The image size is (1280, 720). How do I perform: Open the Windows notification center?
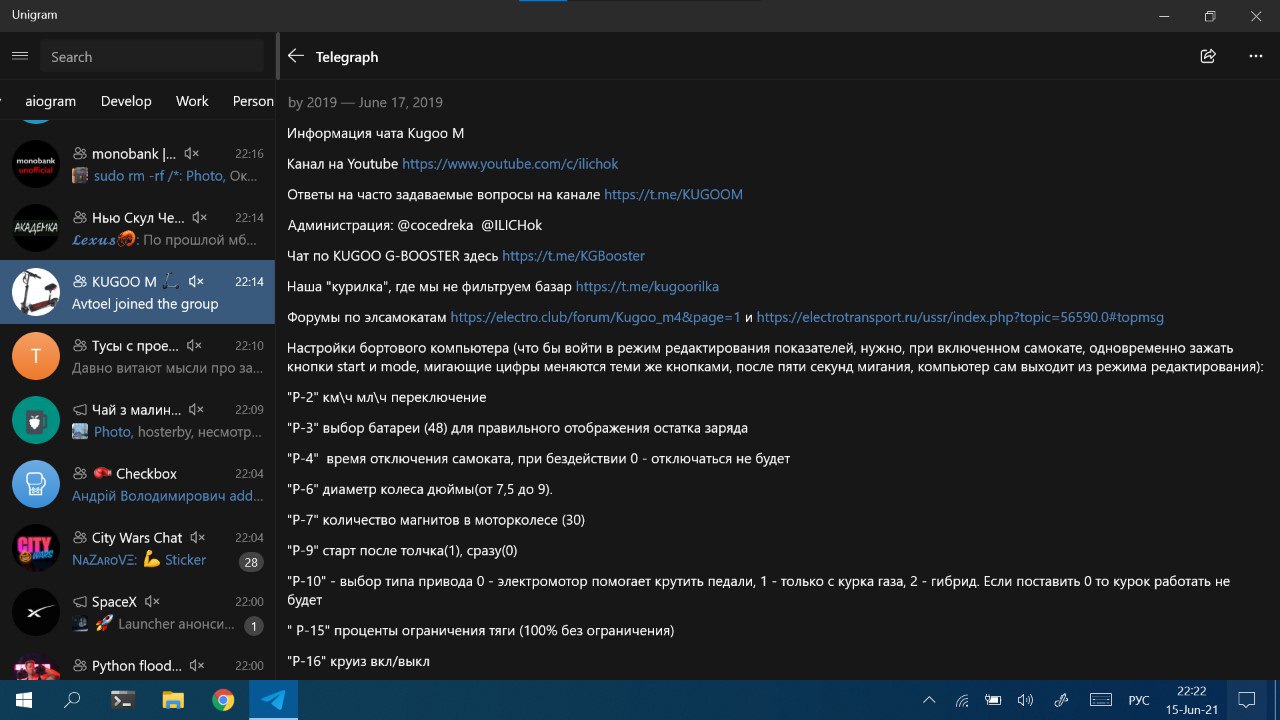coord(1247,700)
